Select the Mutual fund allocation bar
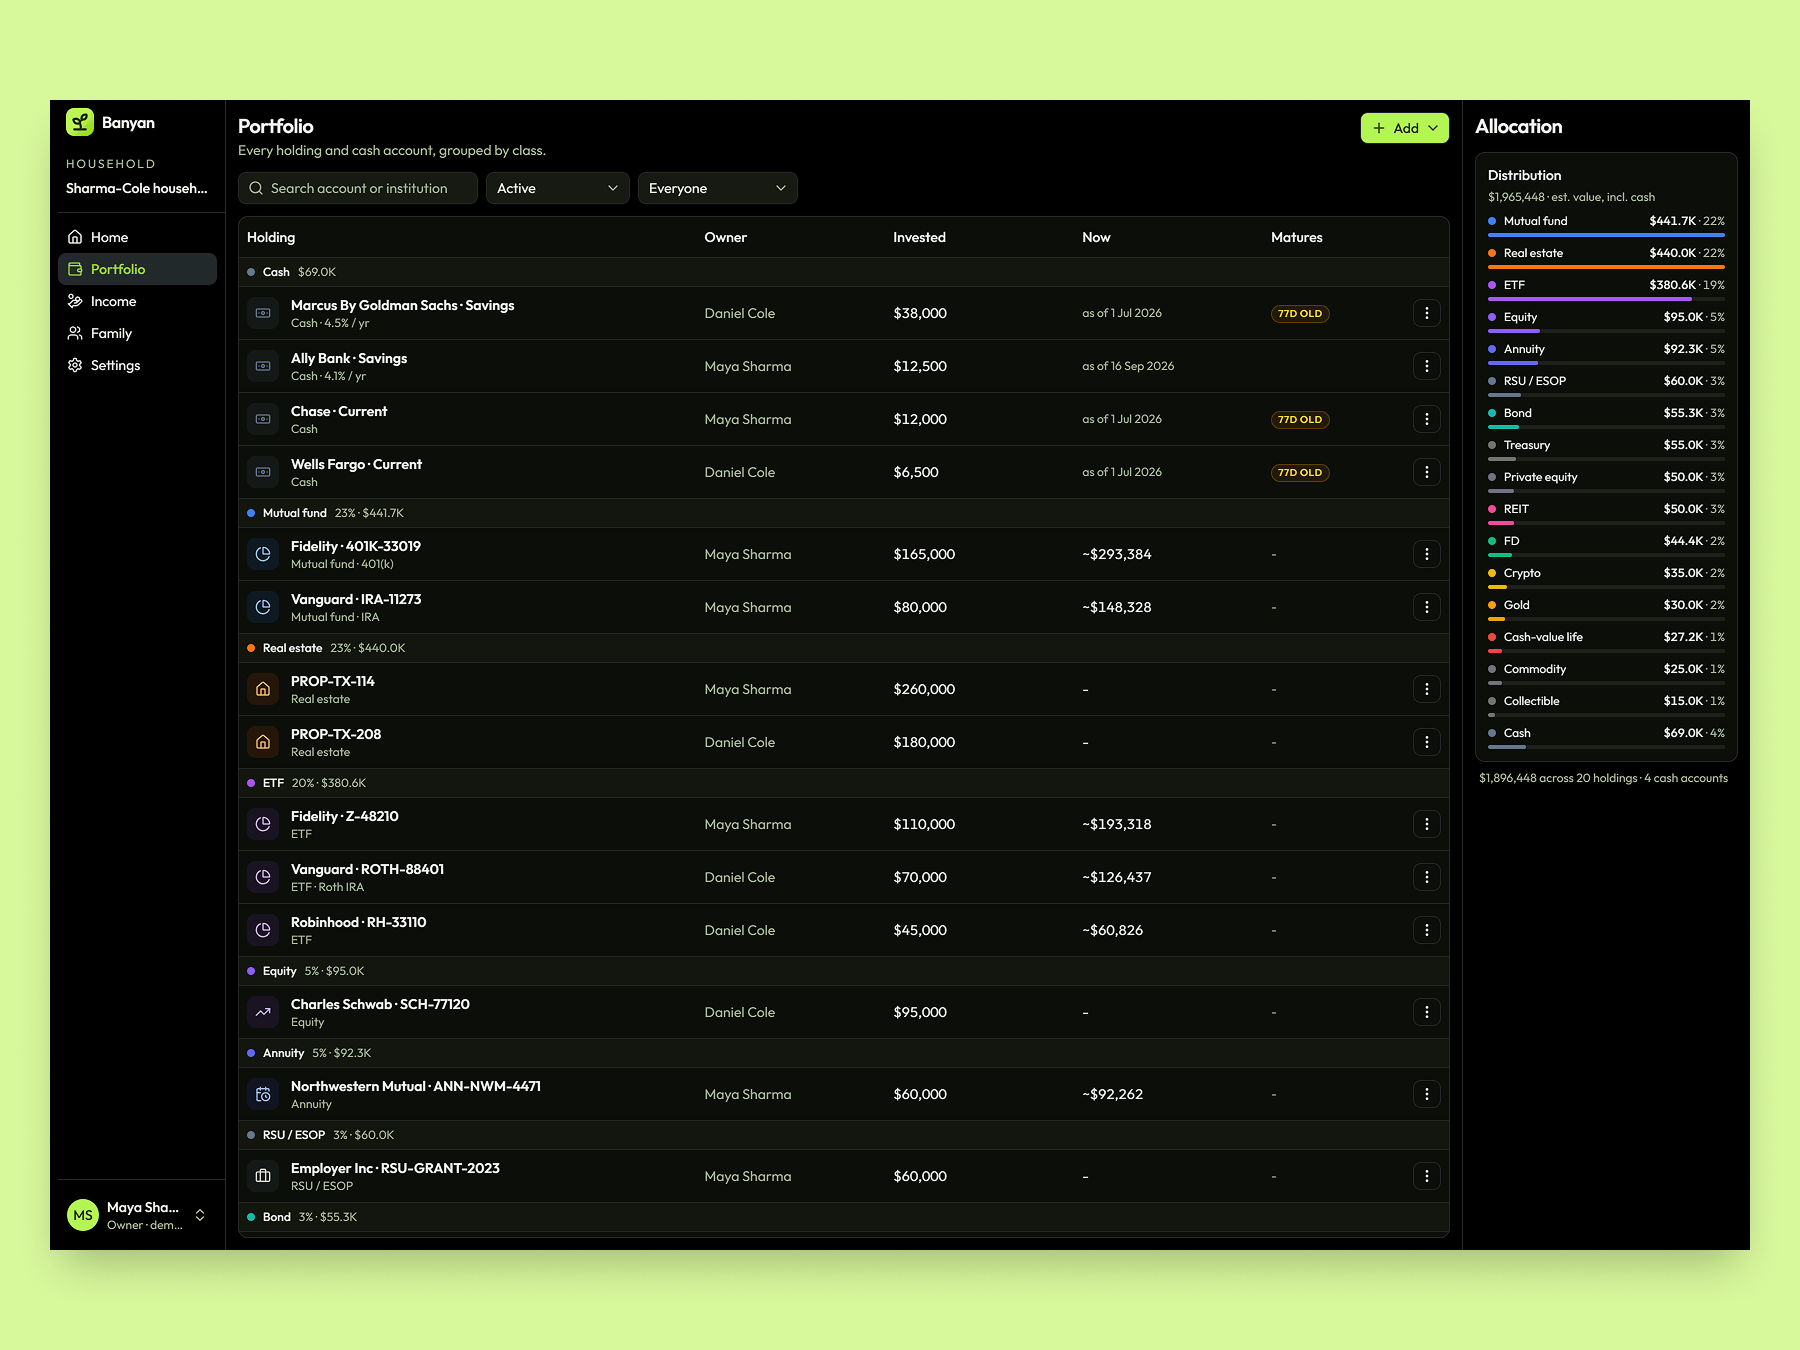This screenshot has height=1350, width=1800. point(1606,235)
